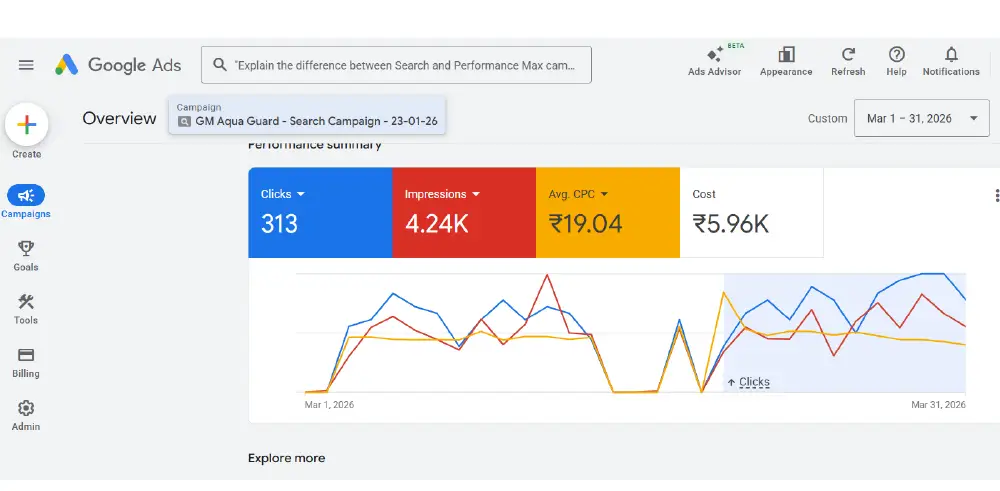Click the Create plus button
This screenshot has height=491, width=1000.
(27, 125)
